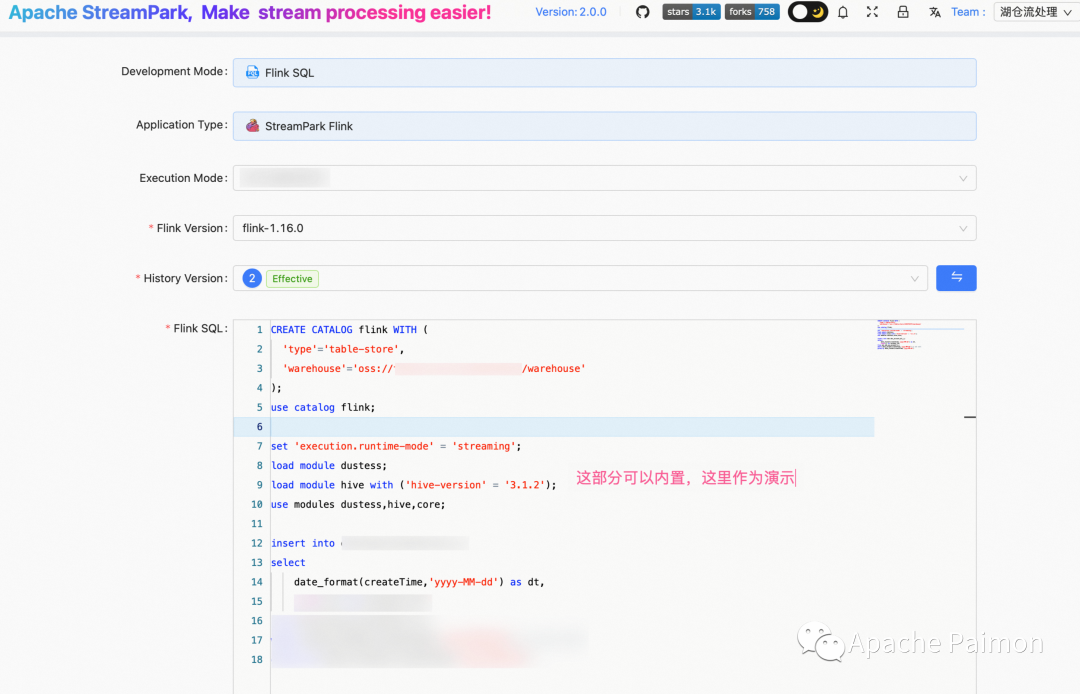Place the cursor on empty line 6
Screen dimensions: 1080x694
pos(572,427)
